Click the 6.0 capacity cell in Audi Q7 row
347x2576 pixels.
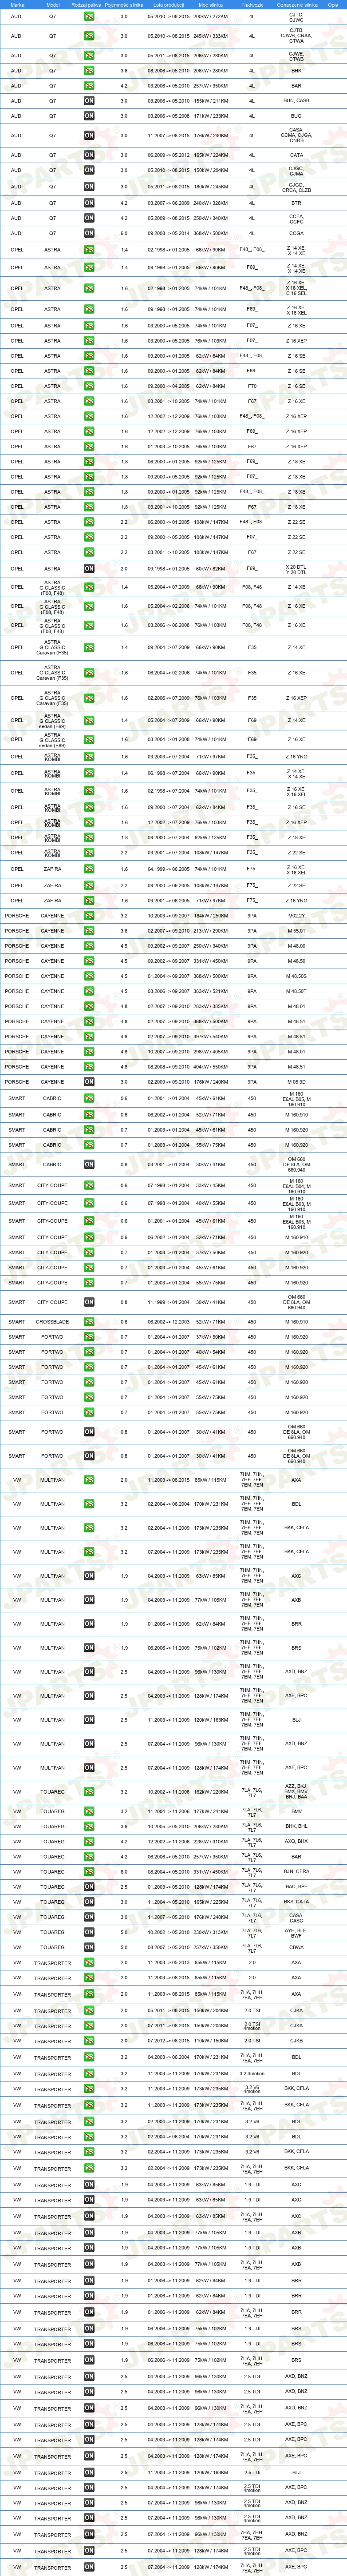[124, 233]
